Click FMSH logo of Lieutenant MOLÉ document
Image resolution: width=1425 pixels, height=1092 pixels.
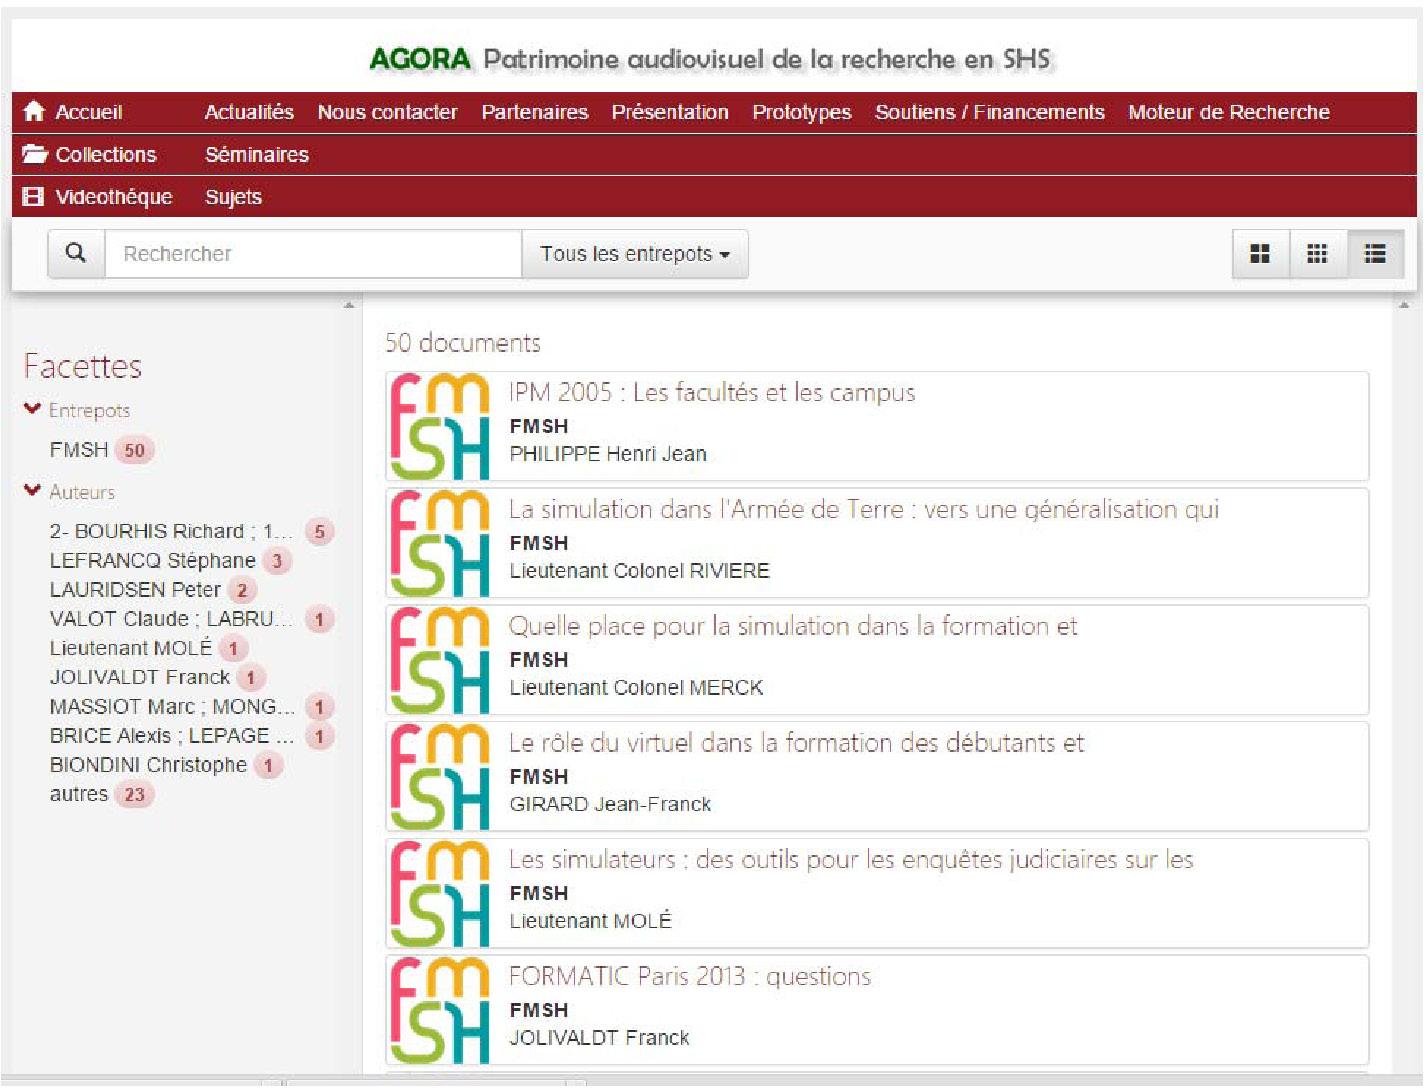pos(440,895)
